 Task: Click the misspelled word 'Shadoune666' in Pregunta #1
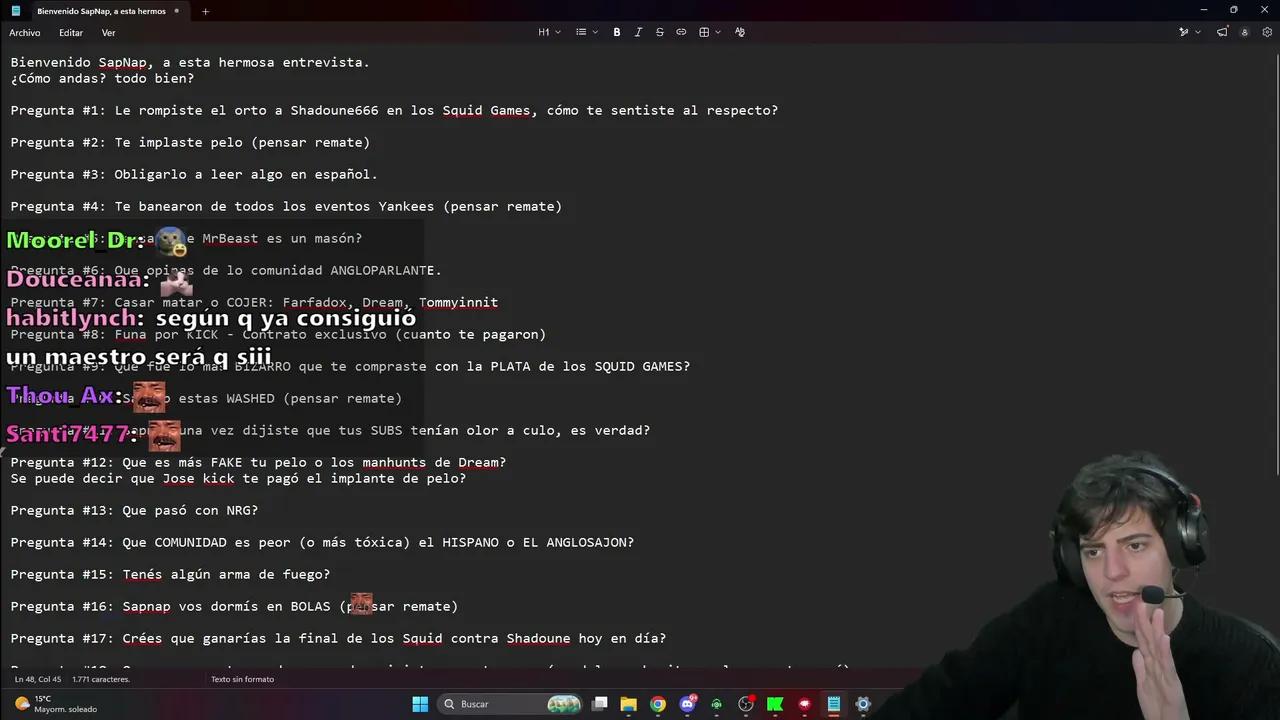coord(335,110)
